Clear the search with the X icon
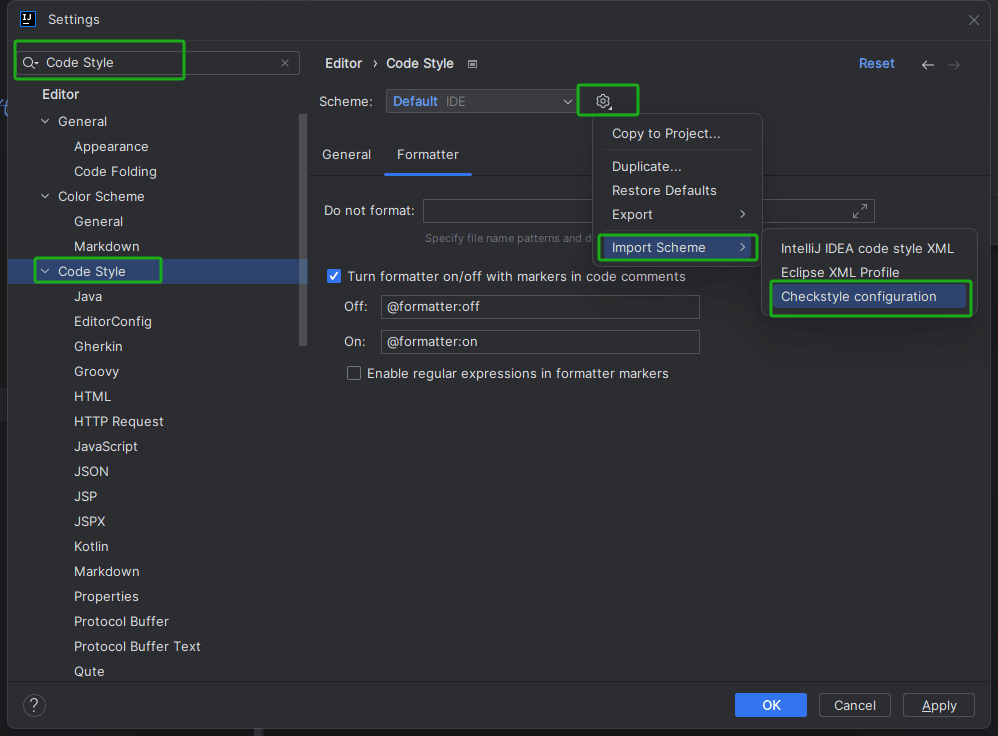This screenshot has height=736, width=998. tap(285, 62)
